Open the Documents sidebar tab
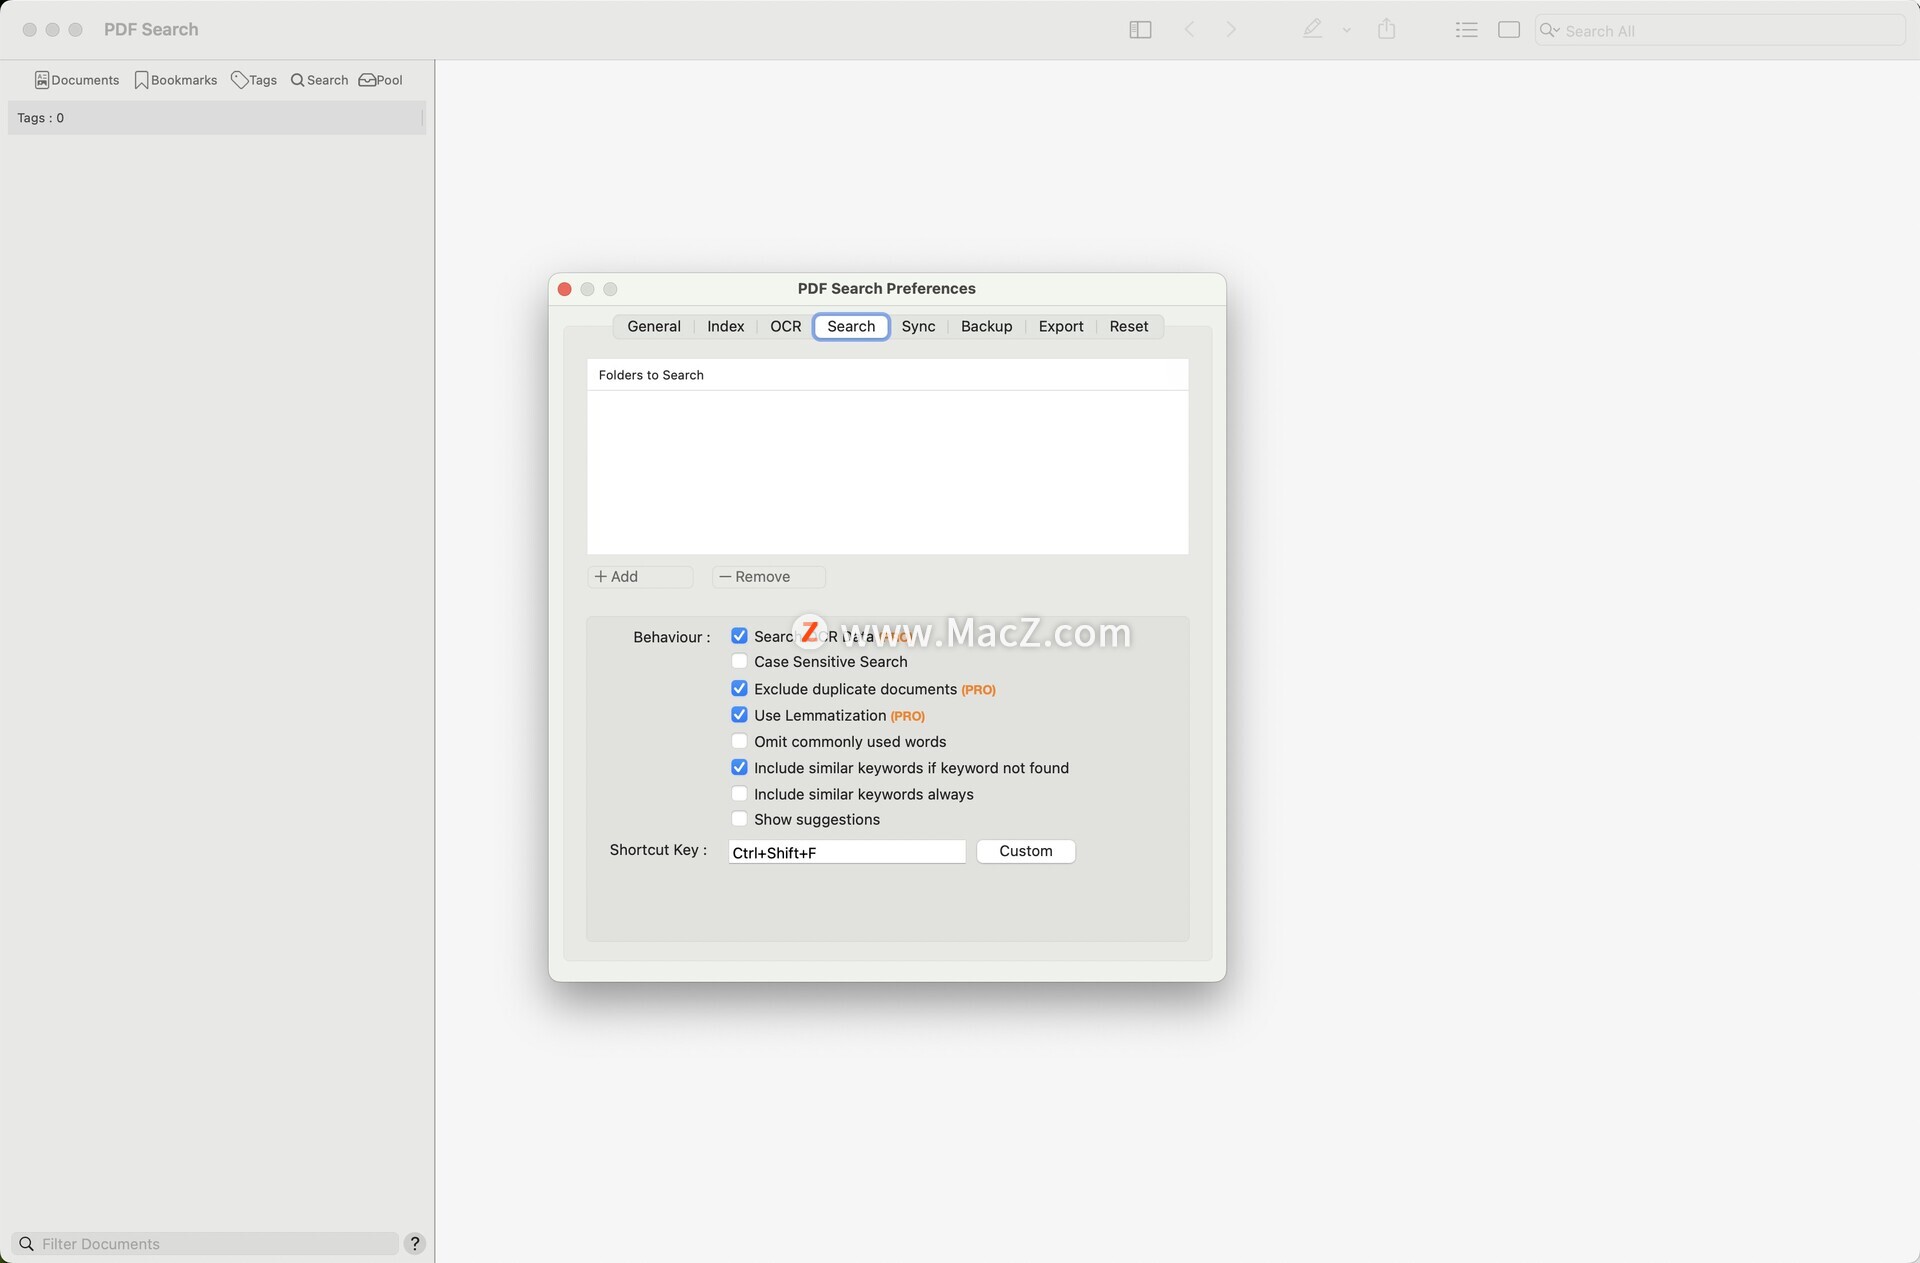Screen dimensions: 1920x1263 click(77, 80)
